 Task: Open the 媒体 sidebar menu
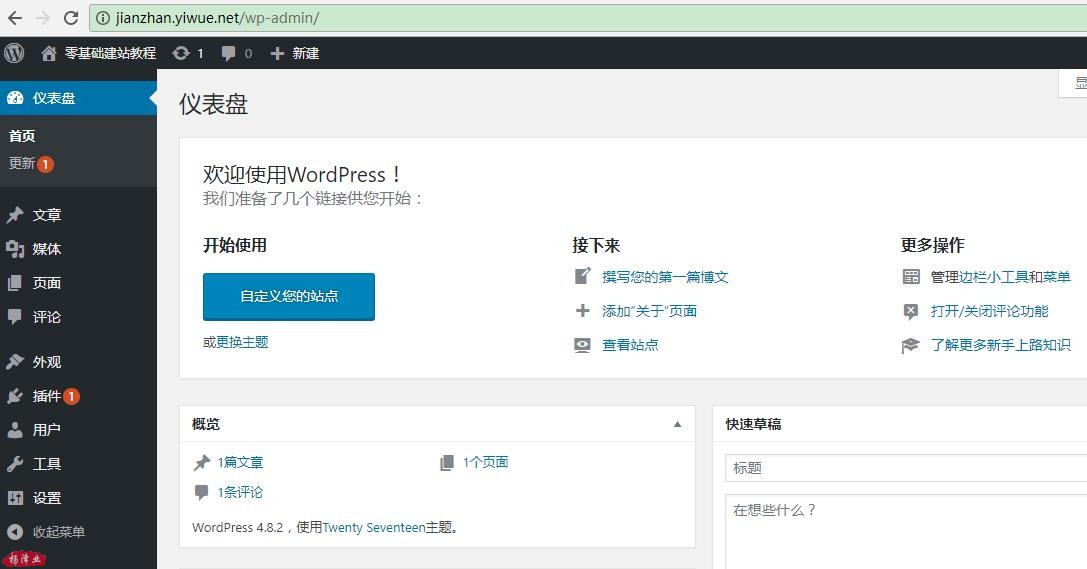[x=78, y=249]
